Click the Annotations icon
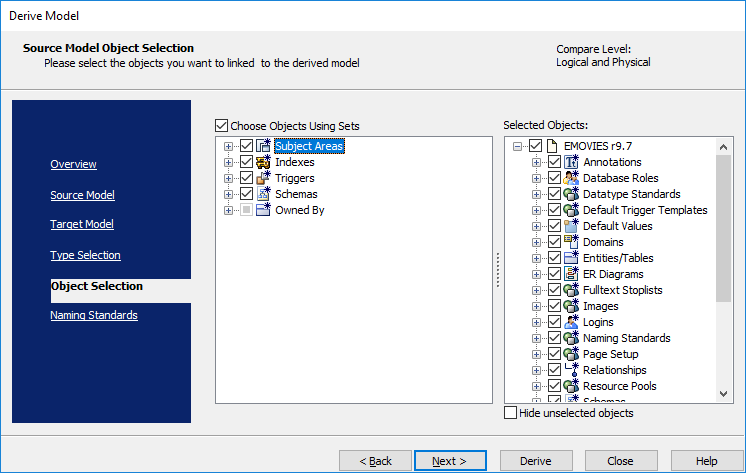This screenshot has width=746, height=473. point(571,162)
